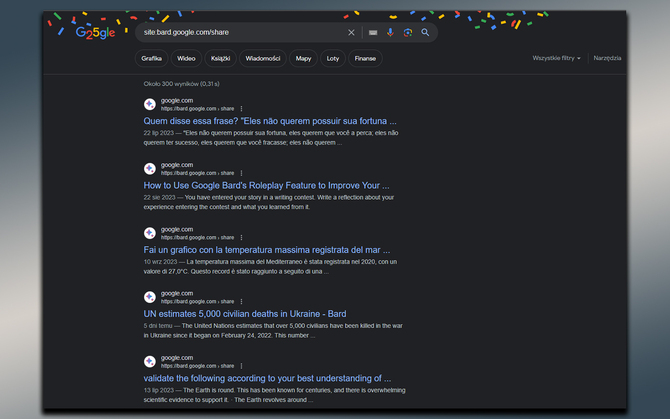Select the Finanse filter tab

point(365,59)
